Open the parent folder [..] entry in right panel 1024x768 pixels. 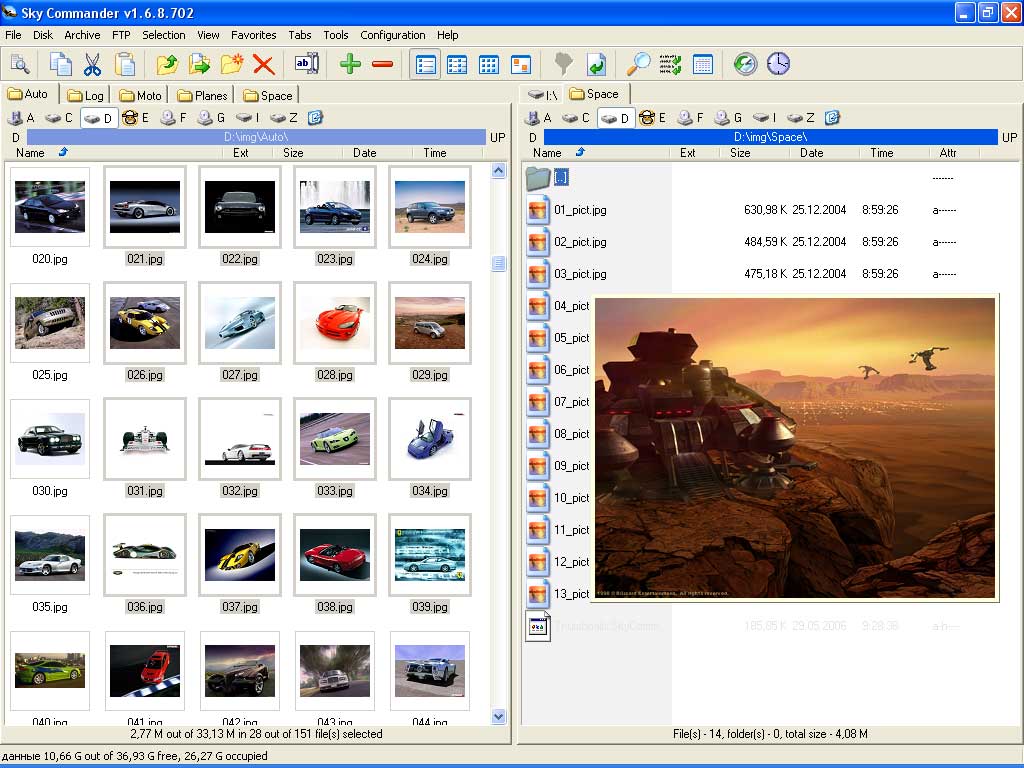(562, 178)
